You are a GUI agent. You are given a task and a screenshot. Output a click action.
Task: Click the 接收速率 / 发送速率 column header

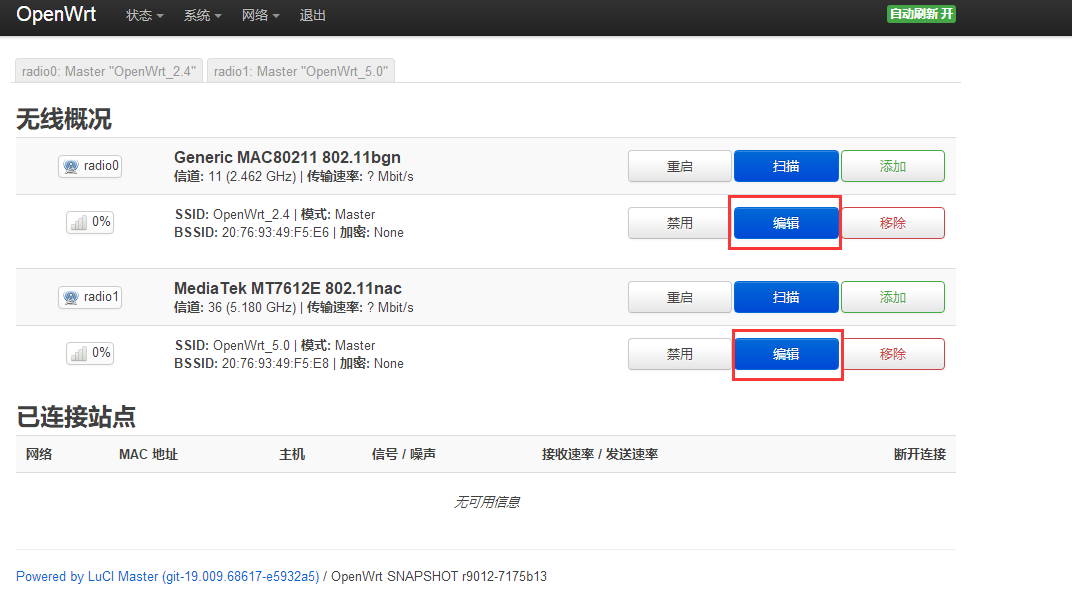pos(600,454)
